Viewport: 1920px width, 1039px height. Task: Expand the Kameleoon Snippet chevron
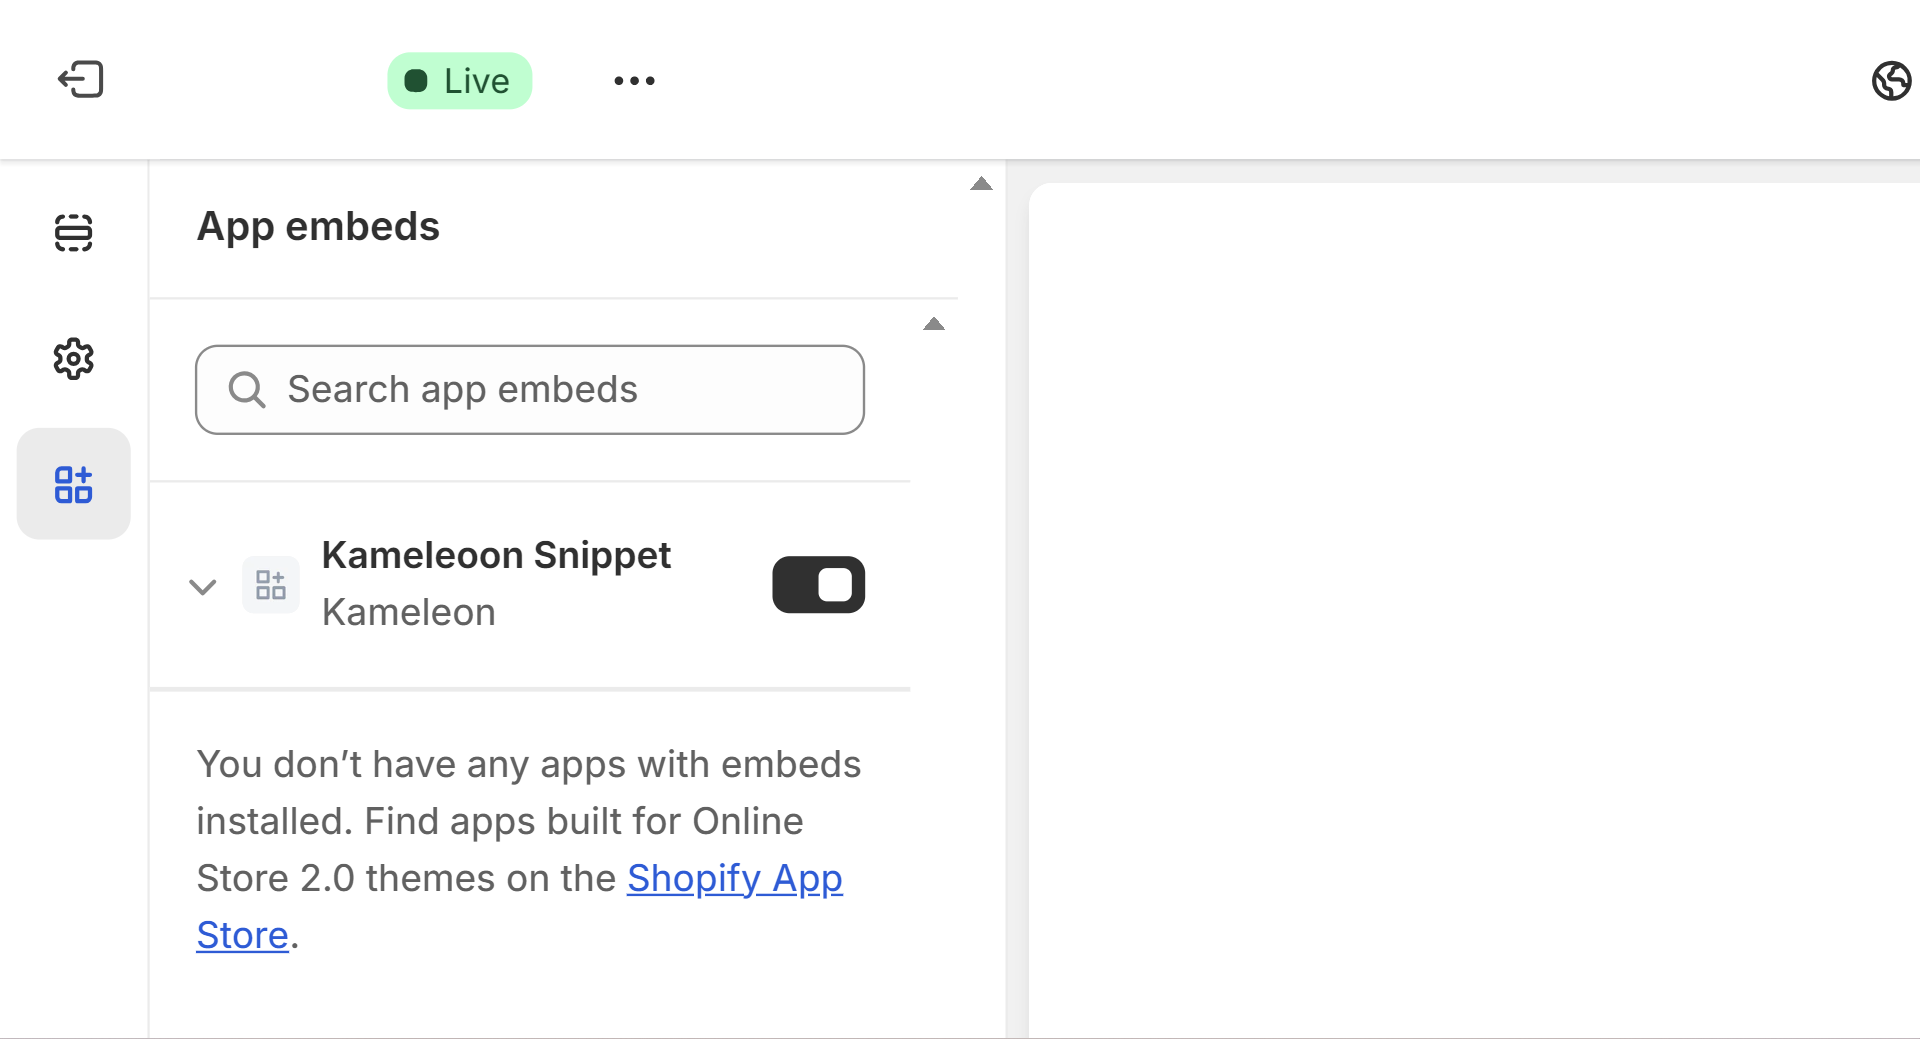(x=203, y=587)
